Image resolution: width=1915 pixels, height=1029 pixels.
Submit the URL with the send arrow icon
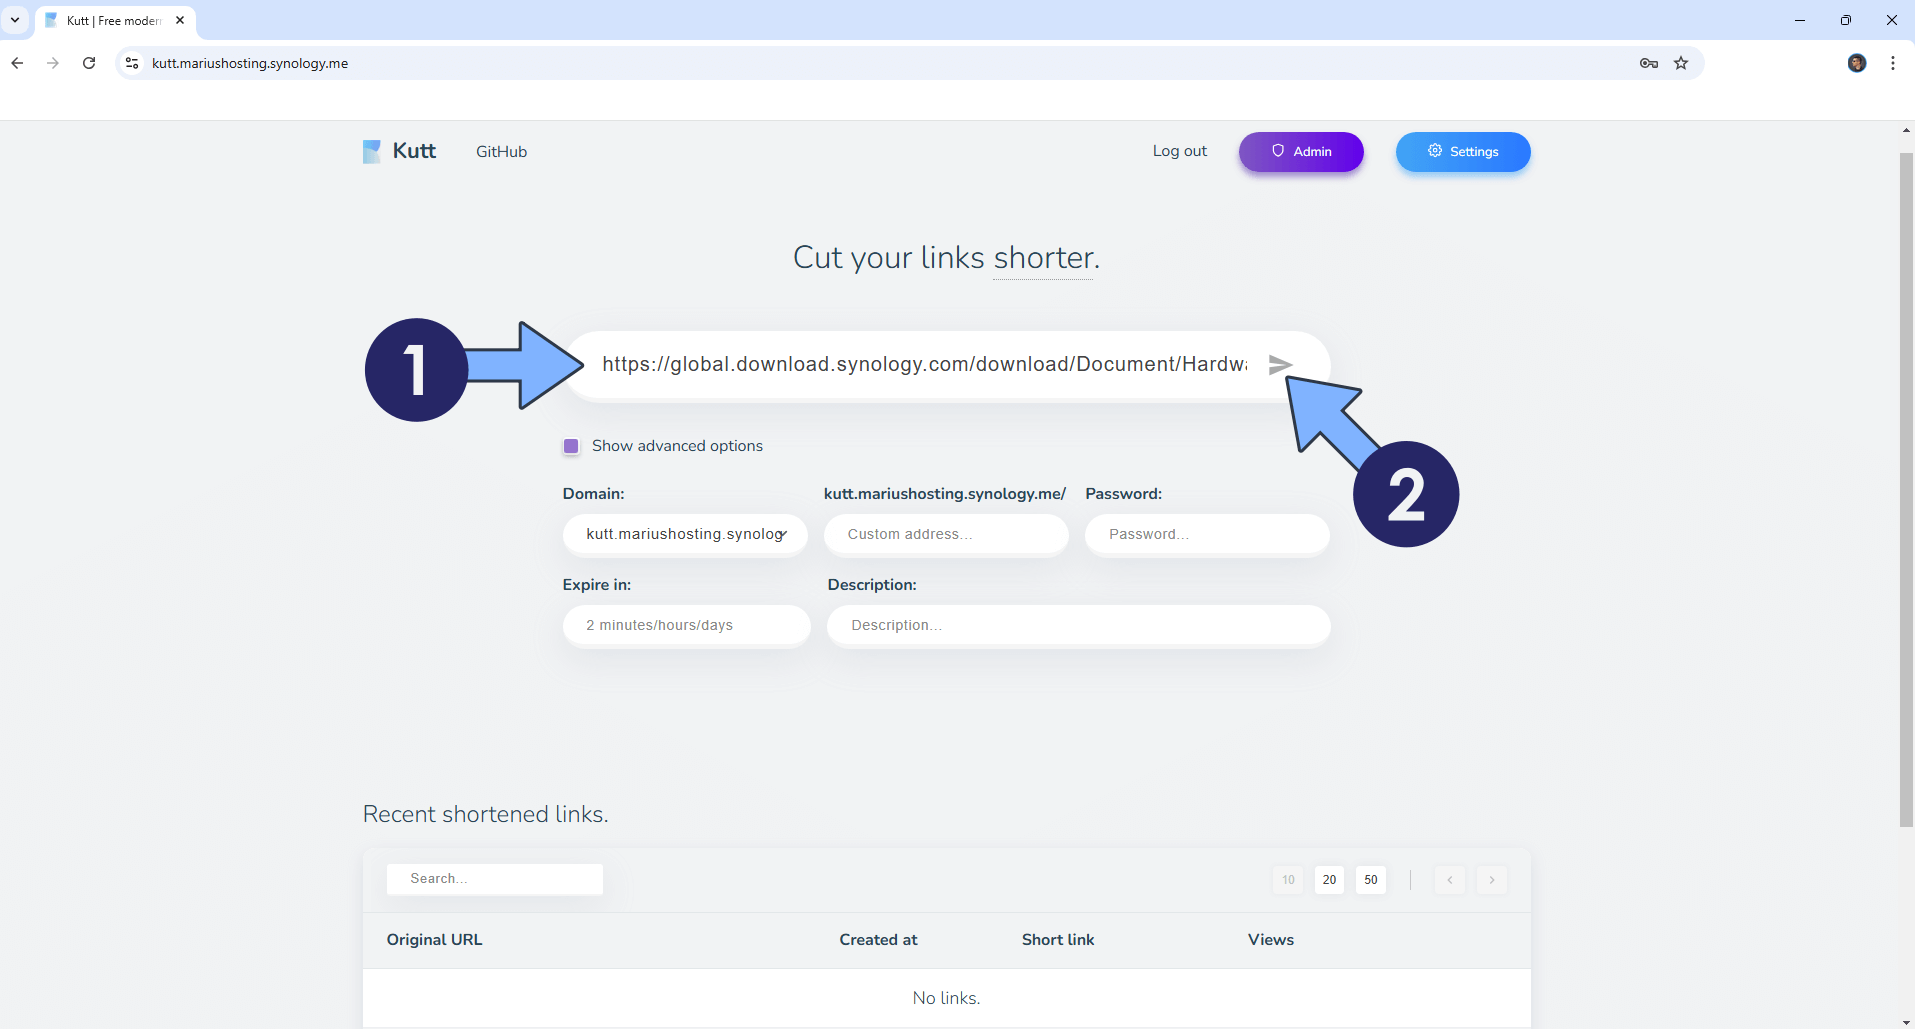tap(1280, 365)
